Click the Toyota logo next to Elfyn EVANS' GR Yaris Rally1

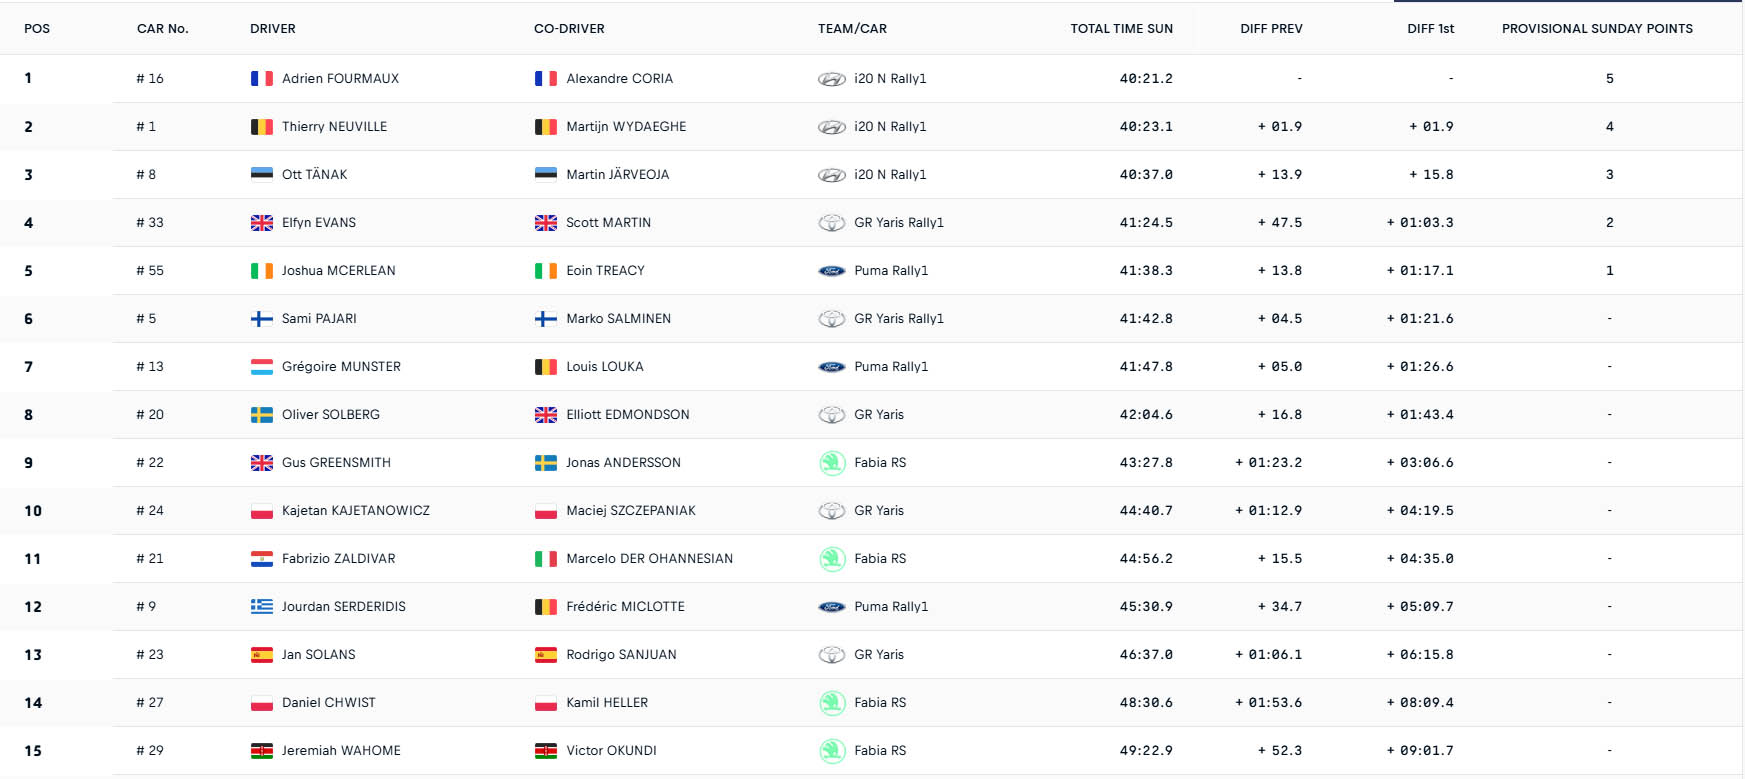[x=832, y=223]
